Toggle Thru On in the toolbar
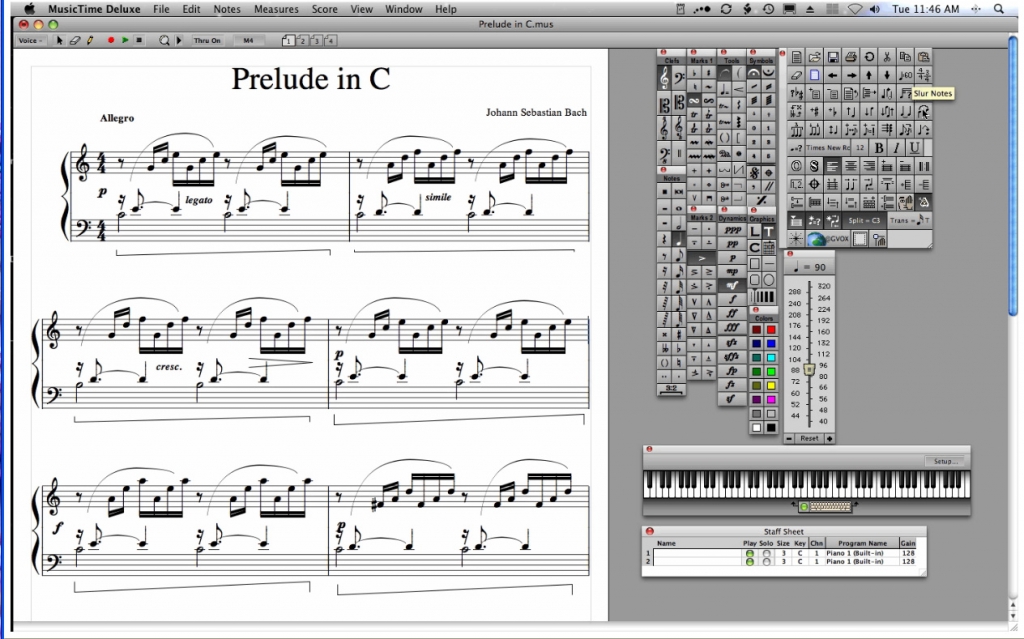This screenshot has height=639, width=1024. click(207, 41)
